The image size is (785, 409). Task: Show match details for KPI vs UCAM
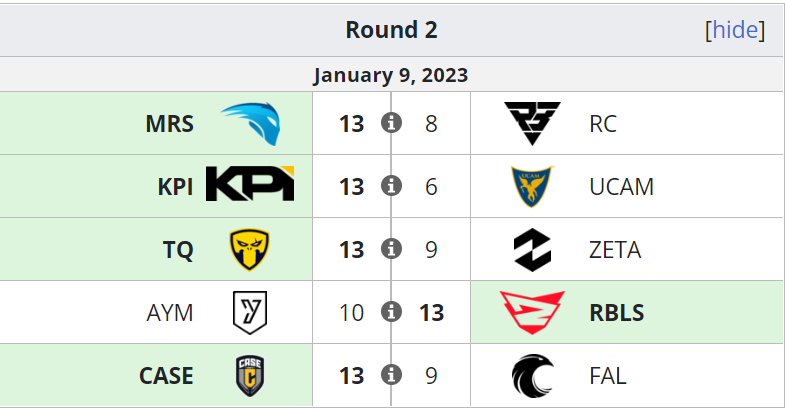[391, 186]
